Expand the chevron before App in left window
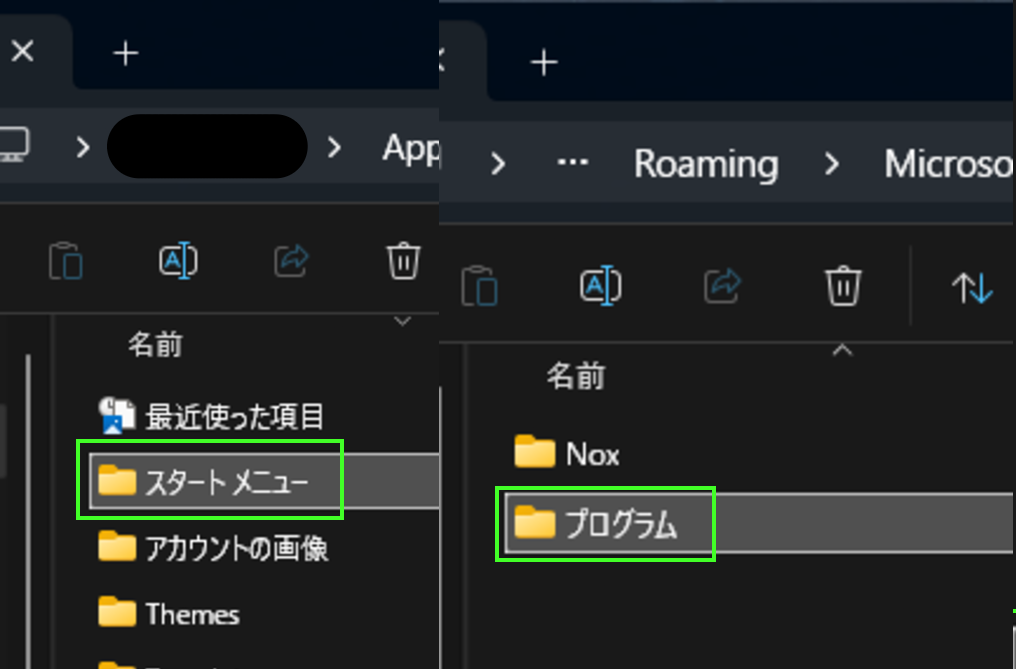This screenshot has width=1016, height=669. pyautogui.click(x=334, y=147)
